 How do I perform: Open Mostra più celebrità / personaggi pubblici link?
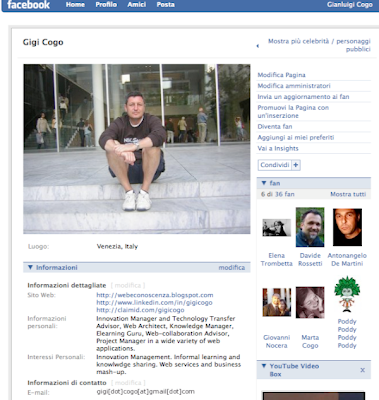(319, 45)
